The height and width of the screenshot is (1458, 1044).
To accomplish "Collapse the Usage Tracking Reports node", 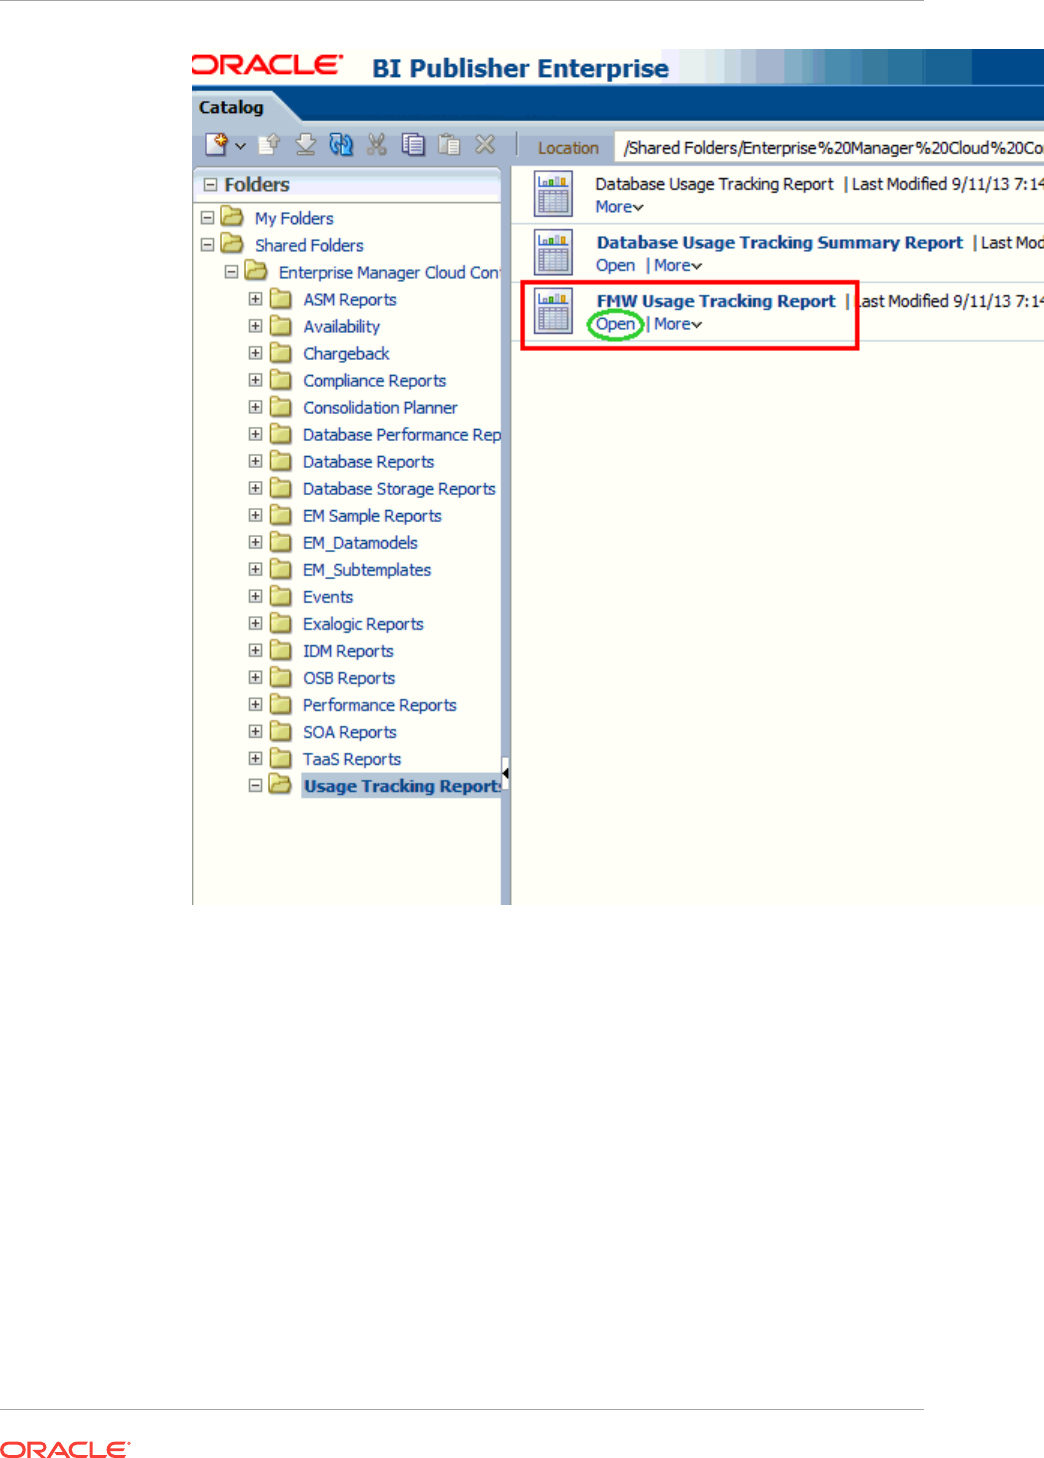I will coord(255,785).
